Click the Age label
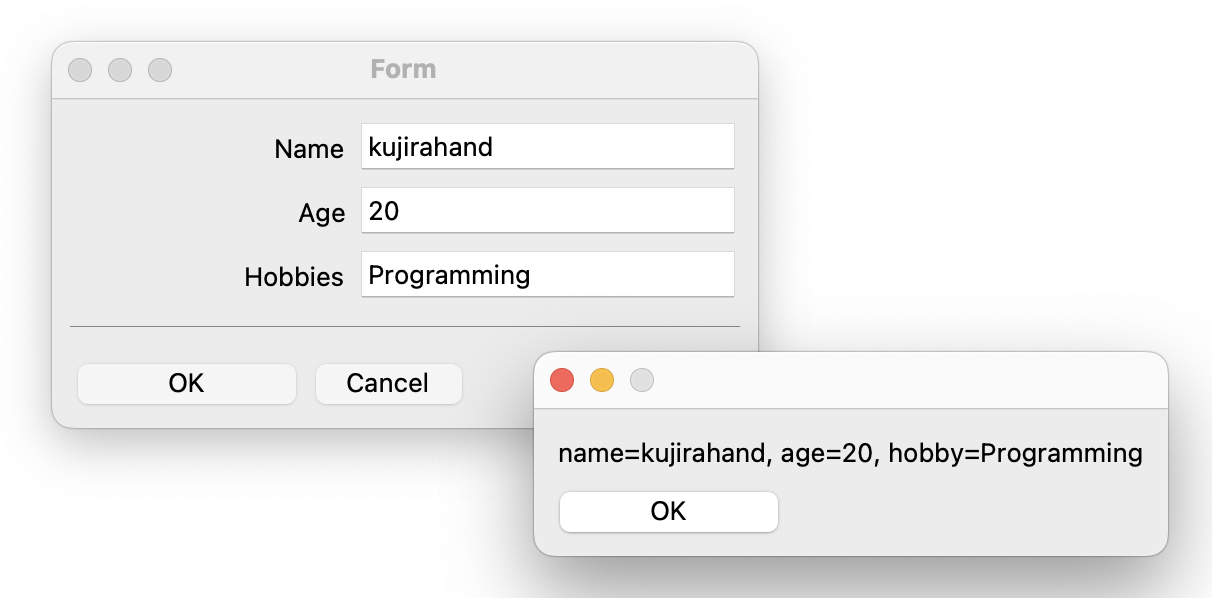This screenshot has width=1212, height=598. point(321,213)
